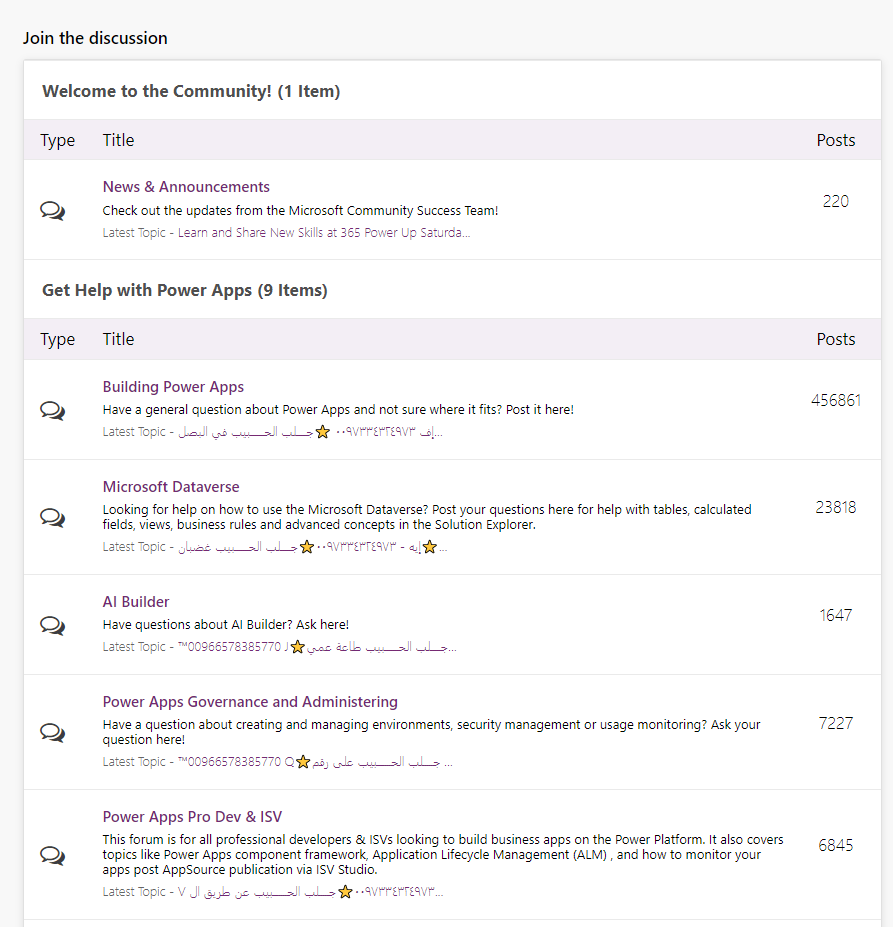
Task: Click the Posts column header in Welcome section
Action: [836, 140]
